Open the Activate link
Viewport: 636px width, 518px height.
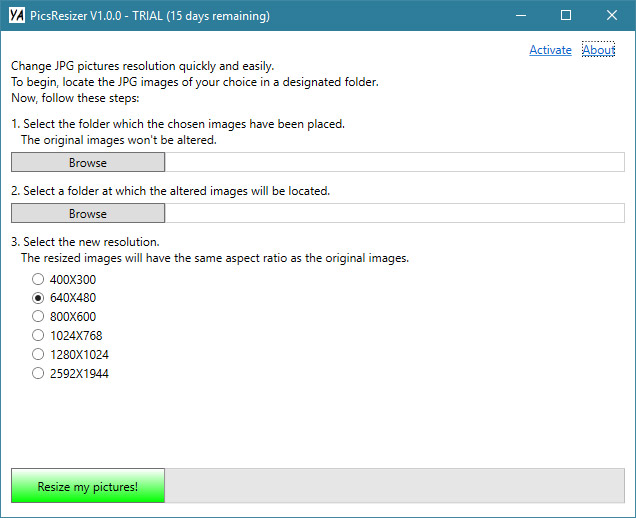550,50
